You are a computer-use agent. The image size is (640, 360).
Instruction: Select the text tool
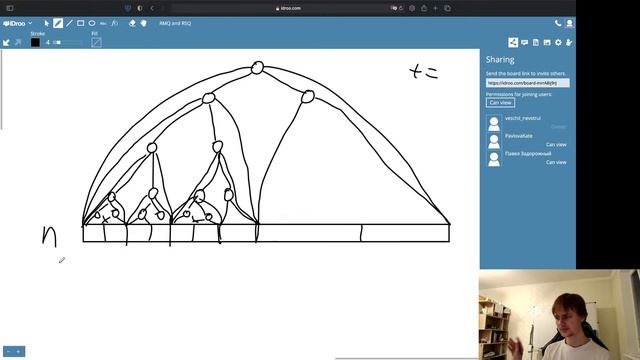coord(103,24)
